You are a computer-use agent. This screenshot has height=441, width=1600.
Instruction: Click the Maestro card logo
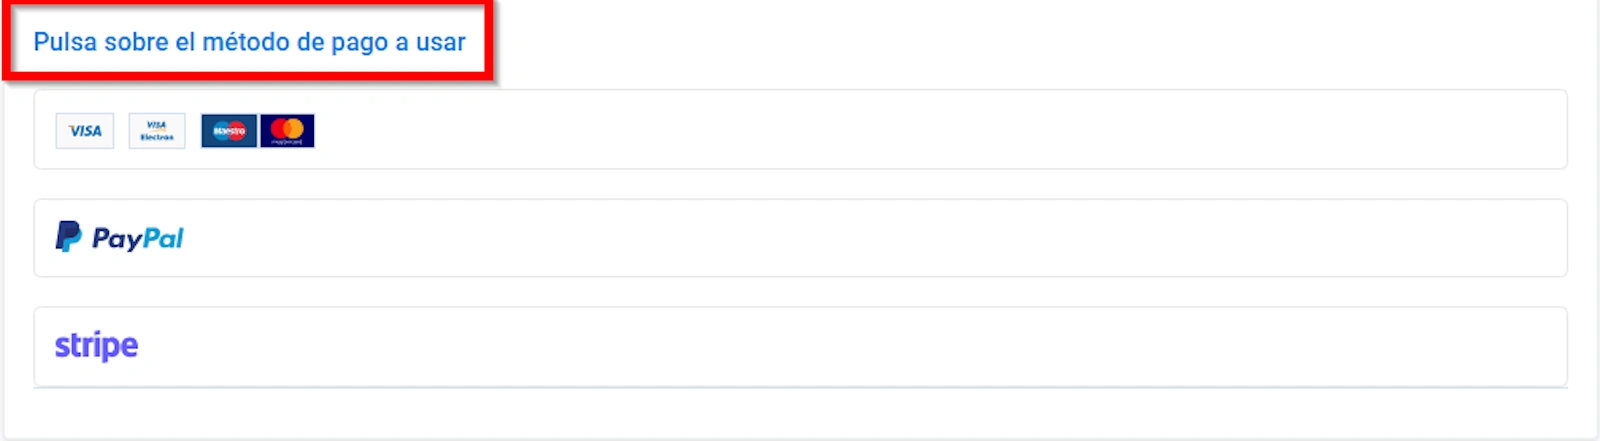click(229, 131)
